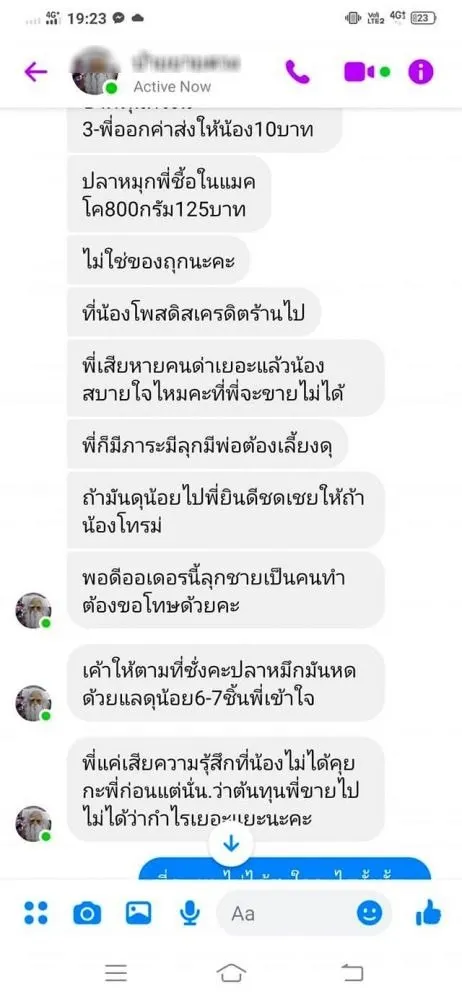The height and width of the screenshot is (1000, 462).
Task: Open the emoji picker smiley icon
Action: 369,913
